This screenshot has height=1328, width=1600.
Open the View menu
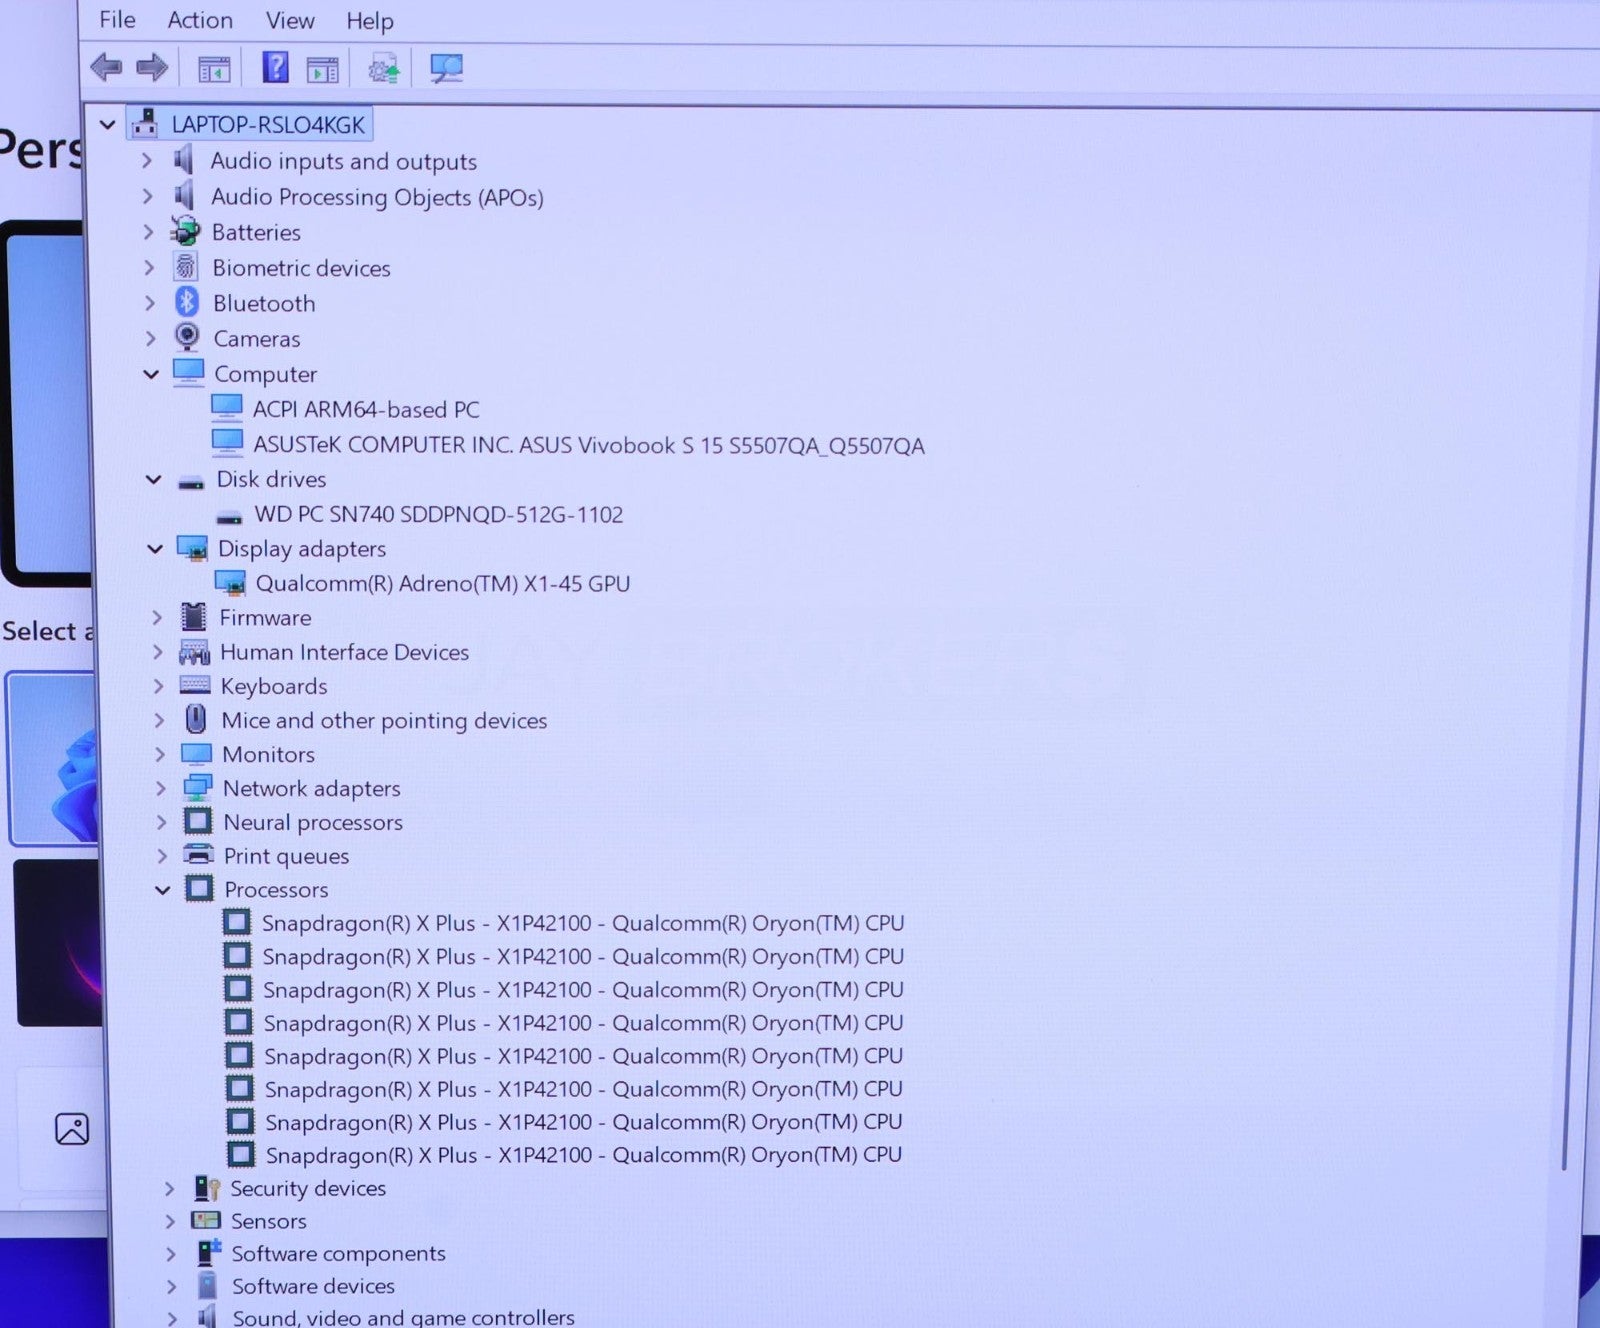[290, 20]
